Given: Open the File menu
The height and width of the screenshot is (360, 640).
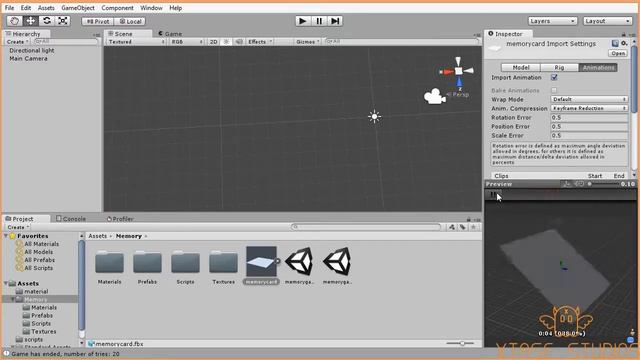Looking at the screenshot, I should pyautogui.click(x=9, y=8).
